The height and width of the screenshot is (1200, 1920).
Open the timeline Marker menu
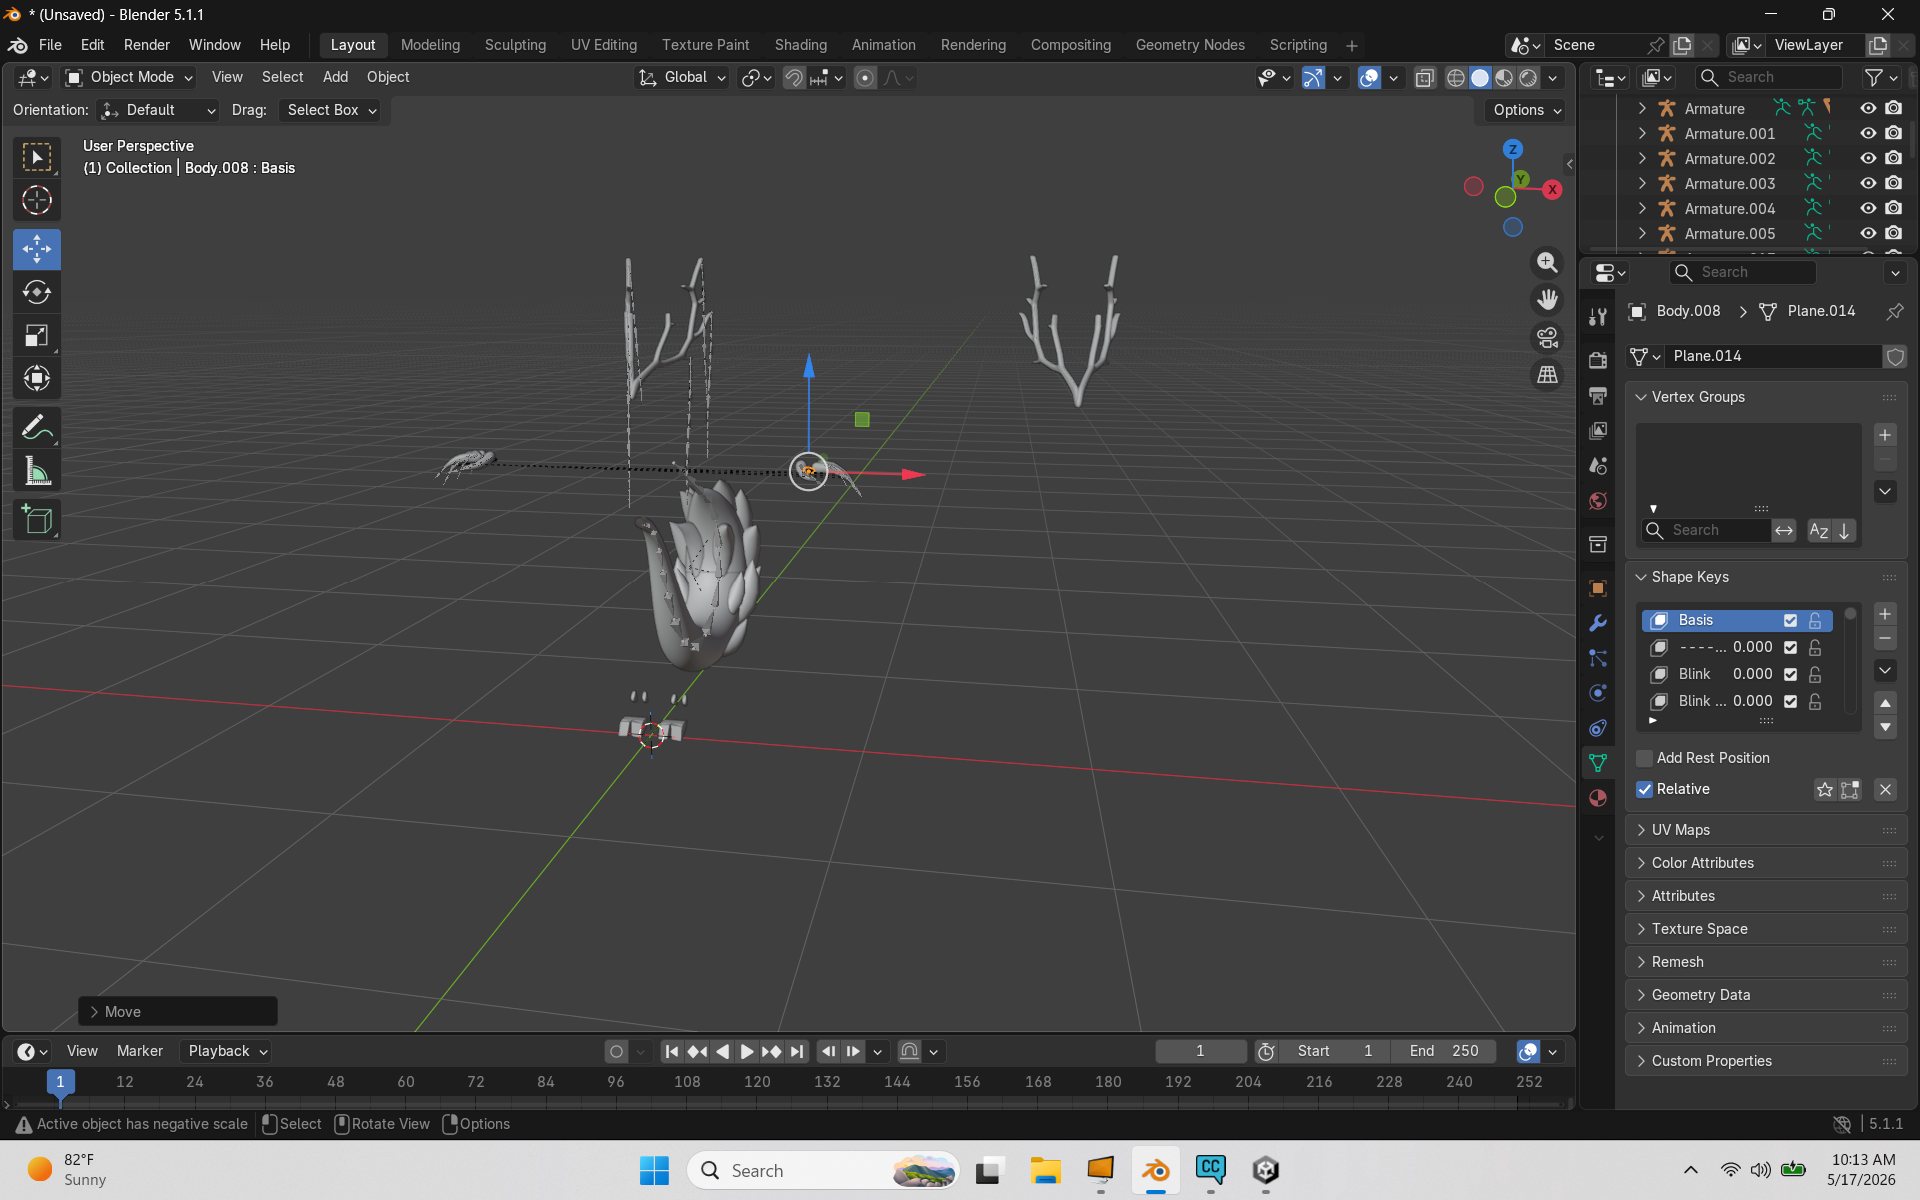pyautogui.click(x=139, y=1051)
